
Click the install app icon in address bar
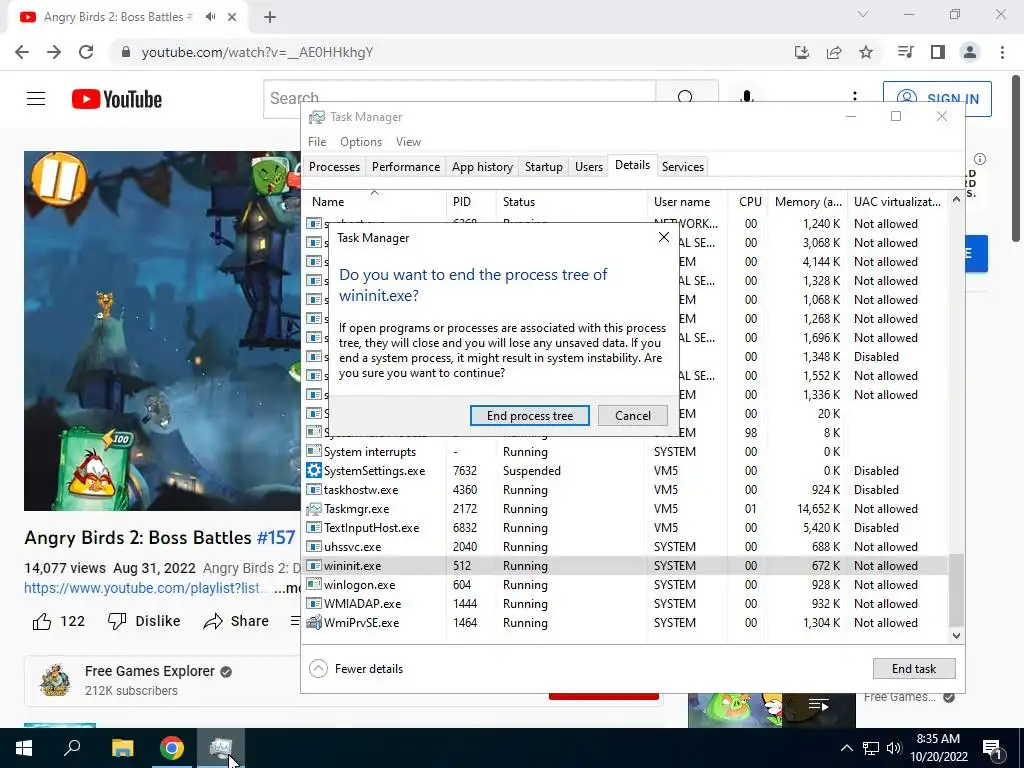click(x=802, y=52)
